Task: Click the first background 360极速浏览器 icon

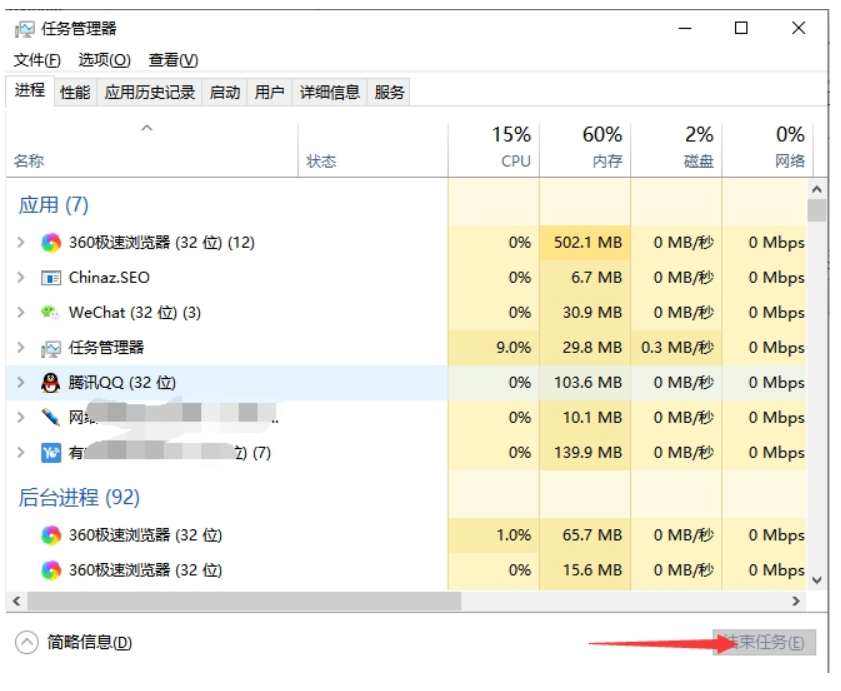Action: click(51, 536)
